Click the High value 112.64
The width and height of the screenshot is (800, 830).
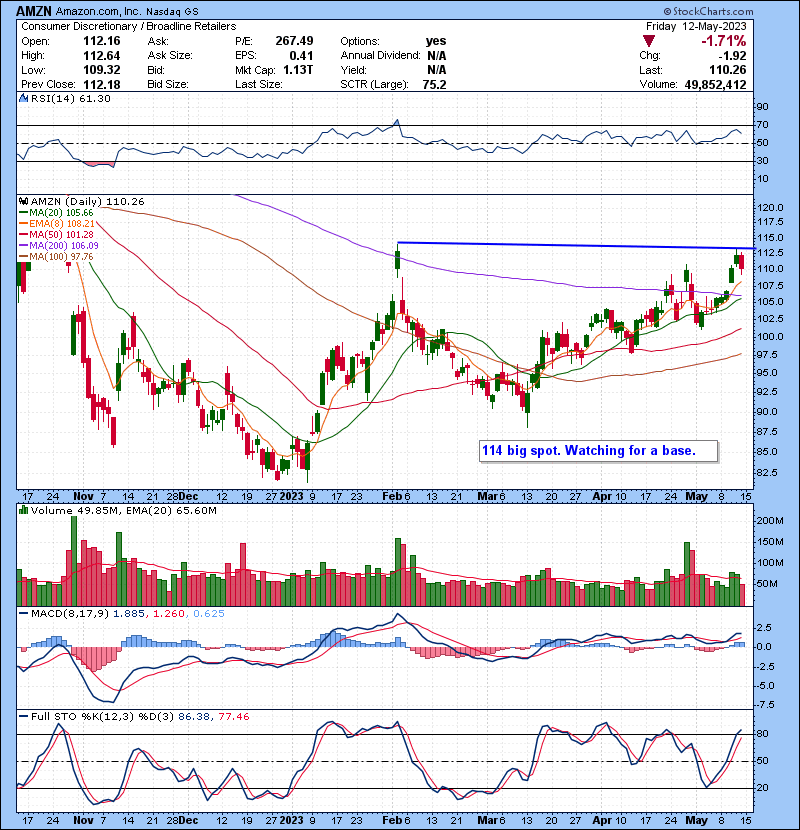tap(102, 56)
